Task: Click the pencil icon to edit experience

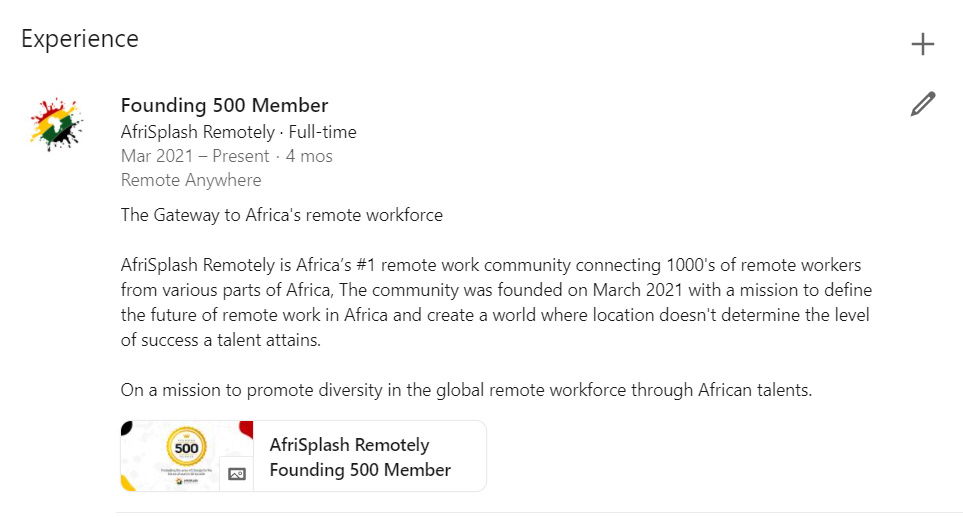Action: tap(923, 104)
